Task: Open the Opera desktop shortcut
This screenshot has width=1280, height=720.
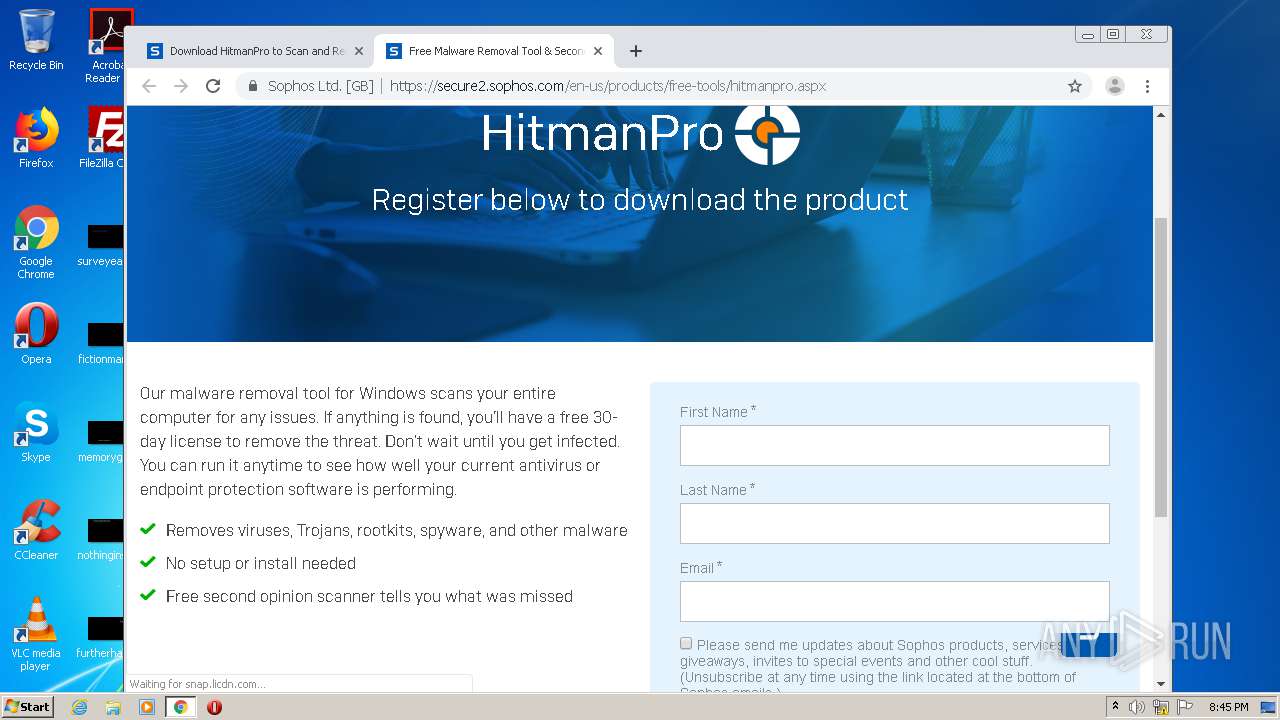Action: [36, 333]
